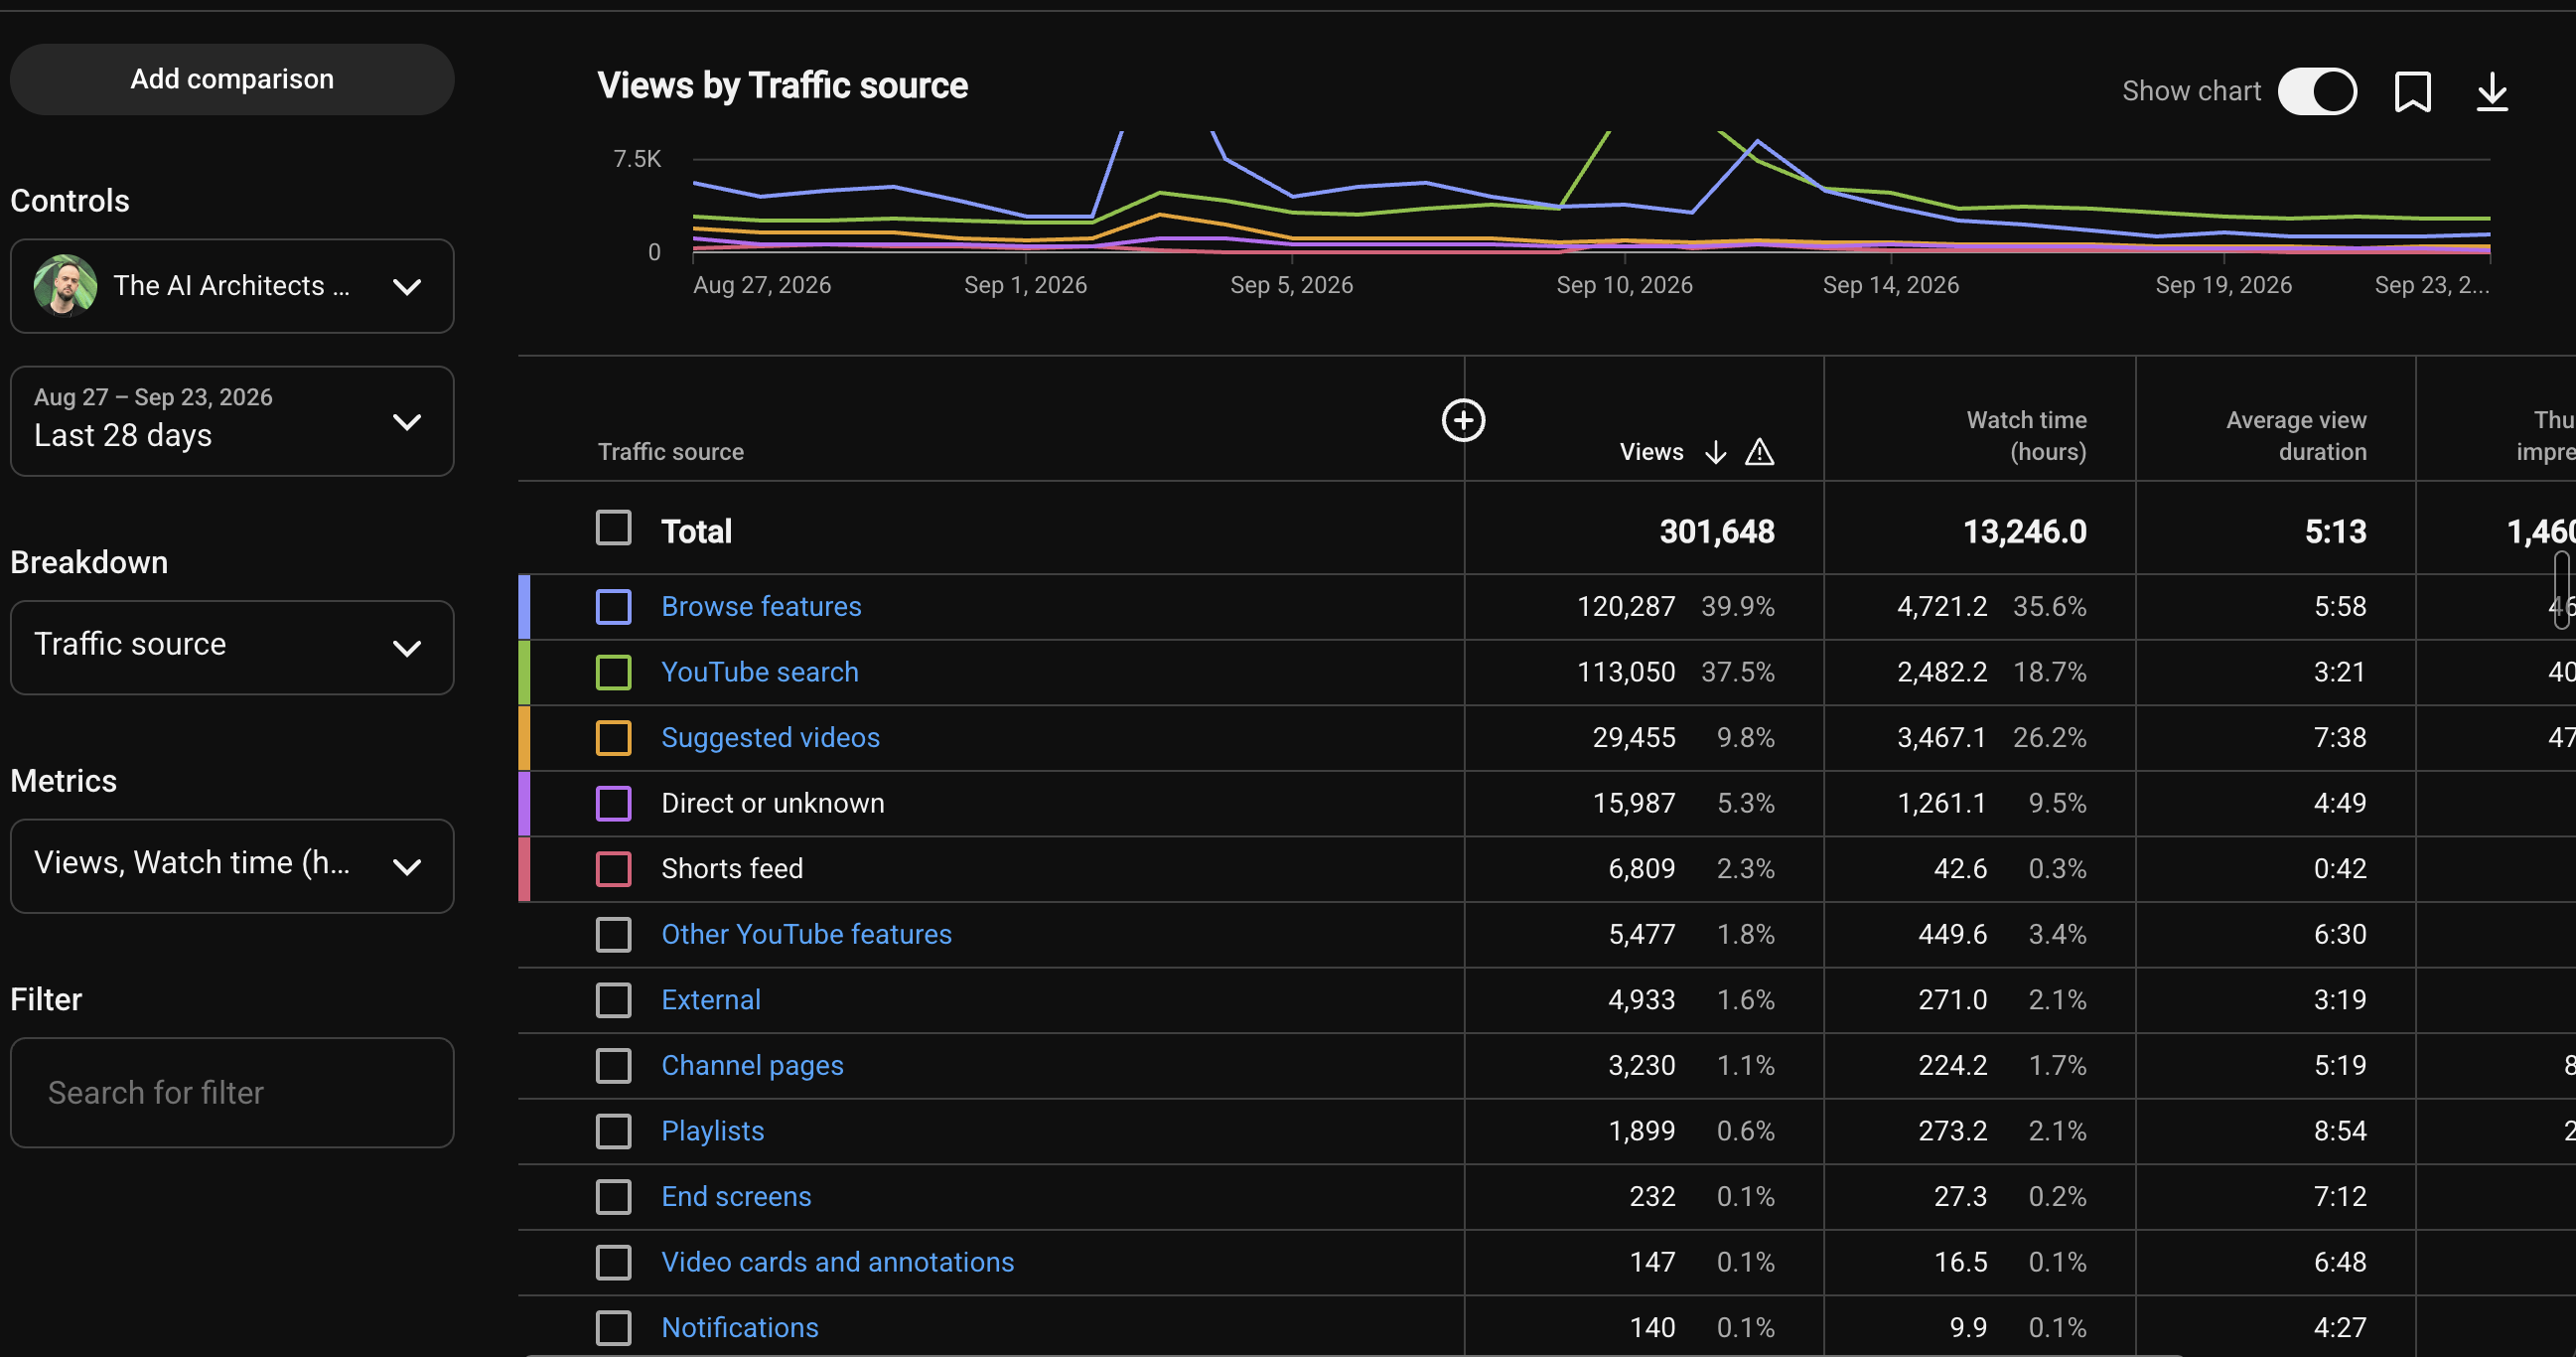Open the Last 28 days date range dropdown

(232, 421)
